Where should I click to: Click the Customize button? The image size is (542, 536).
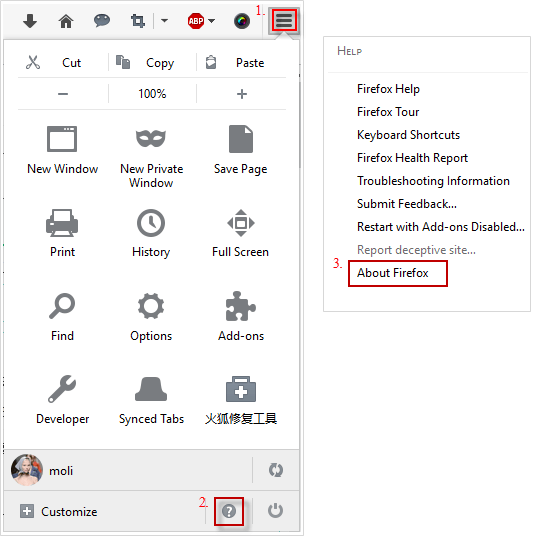point(59,511)
